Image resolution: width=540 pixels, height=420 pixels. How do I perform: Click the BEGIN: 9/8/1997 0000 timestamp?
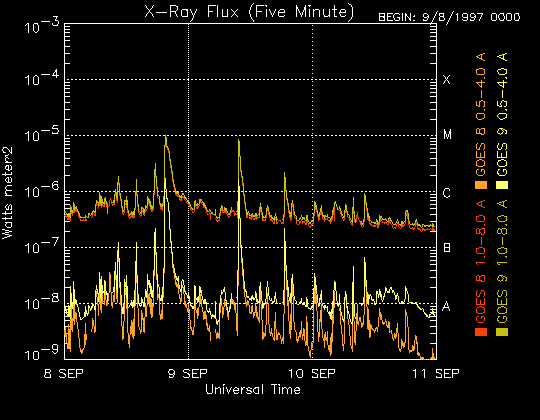(449, 17)
